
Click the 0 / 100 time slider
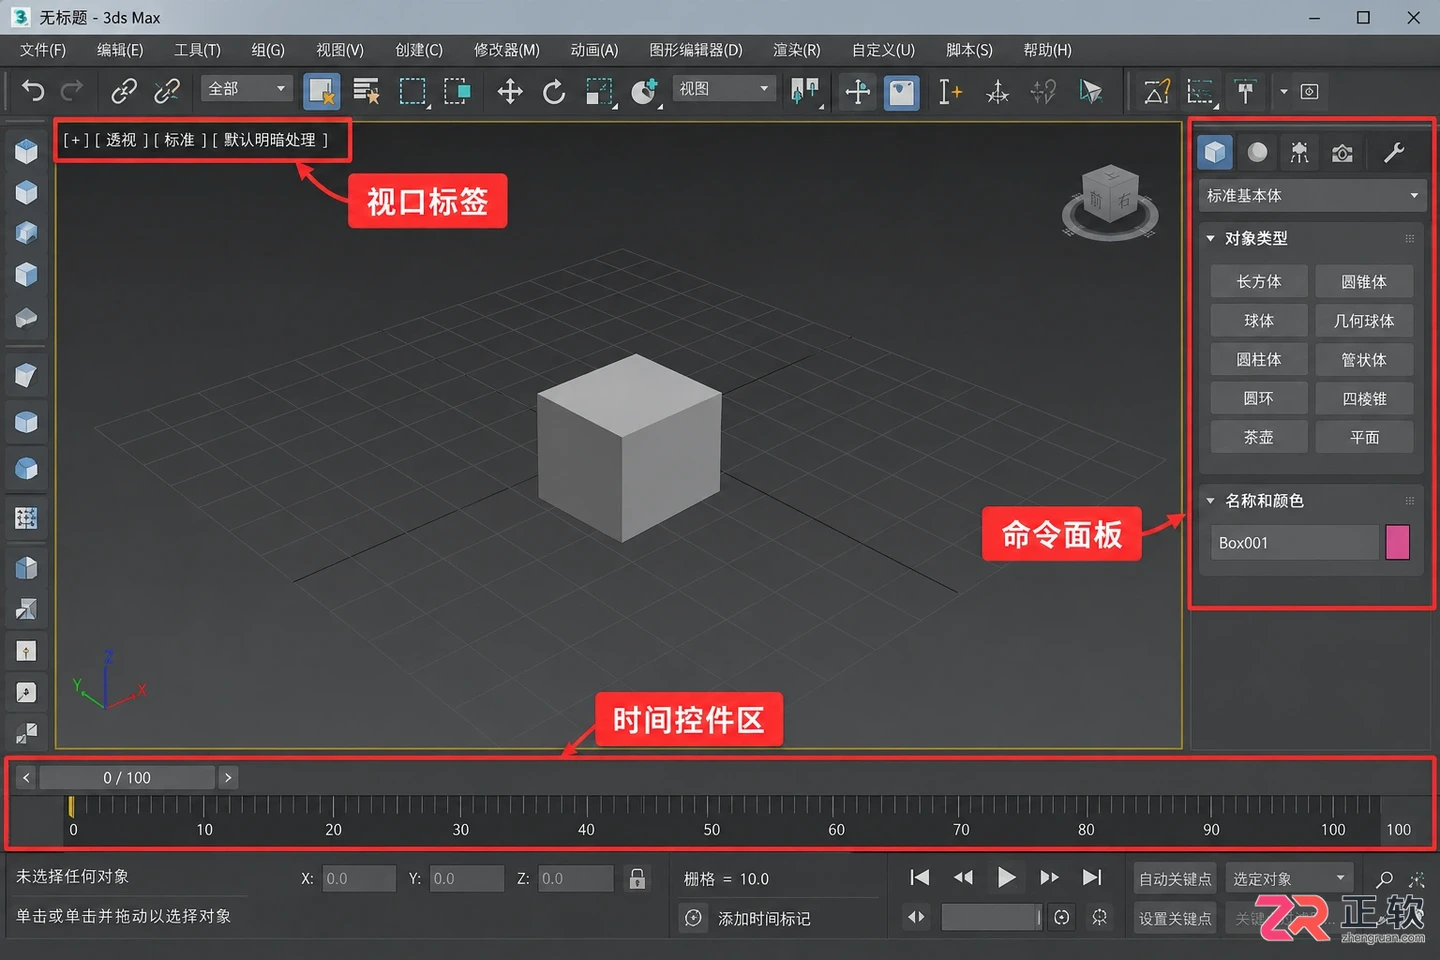point(127,777)
